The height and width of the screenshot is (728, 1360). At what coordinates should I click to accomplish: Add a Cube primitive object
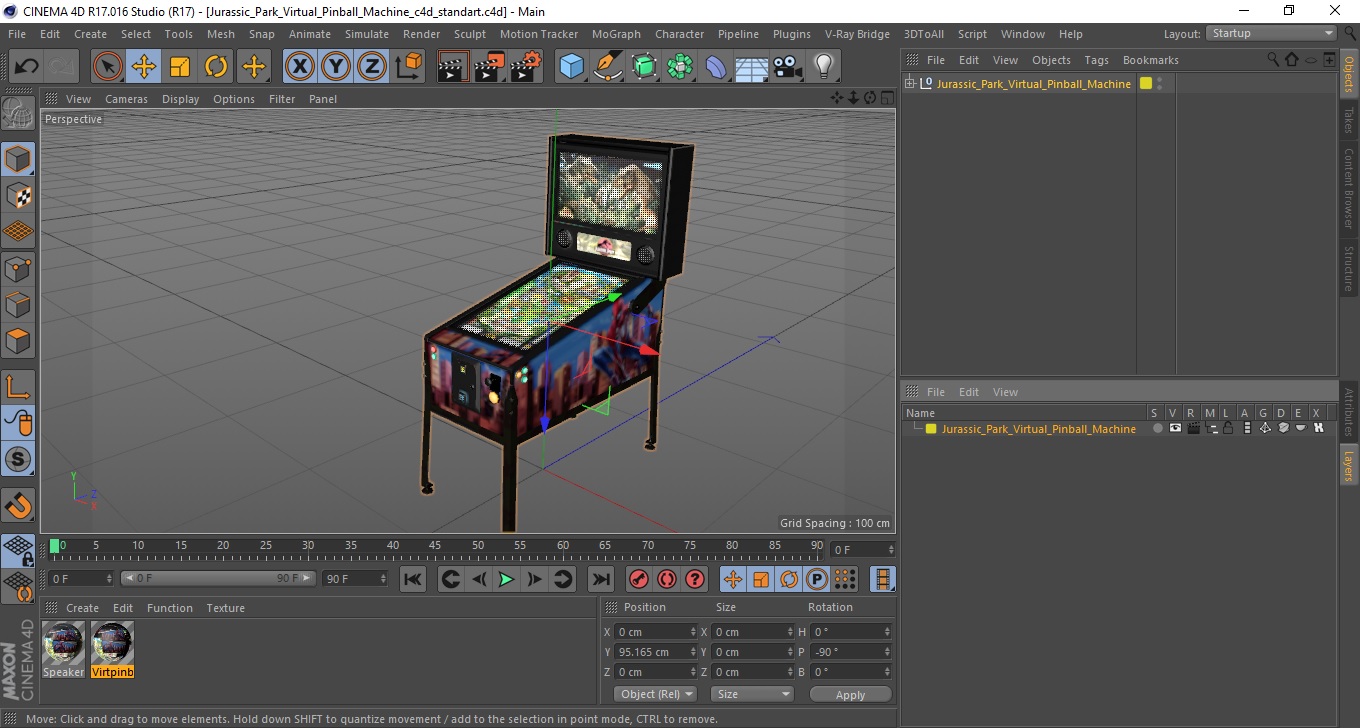[x=571, y=67]
